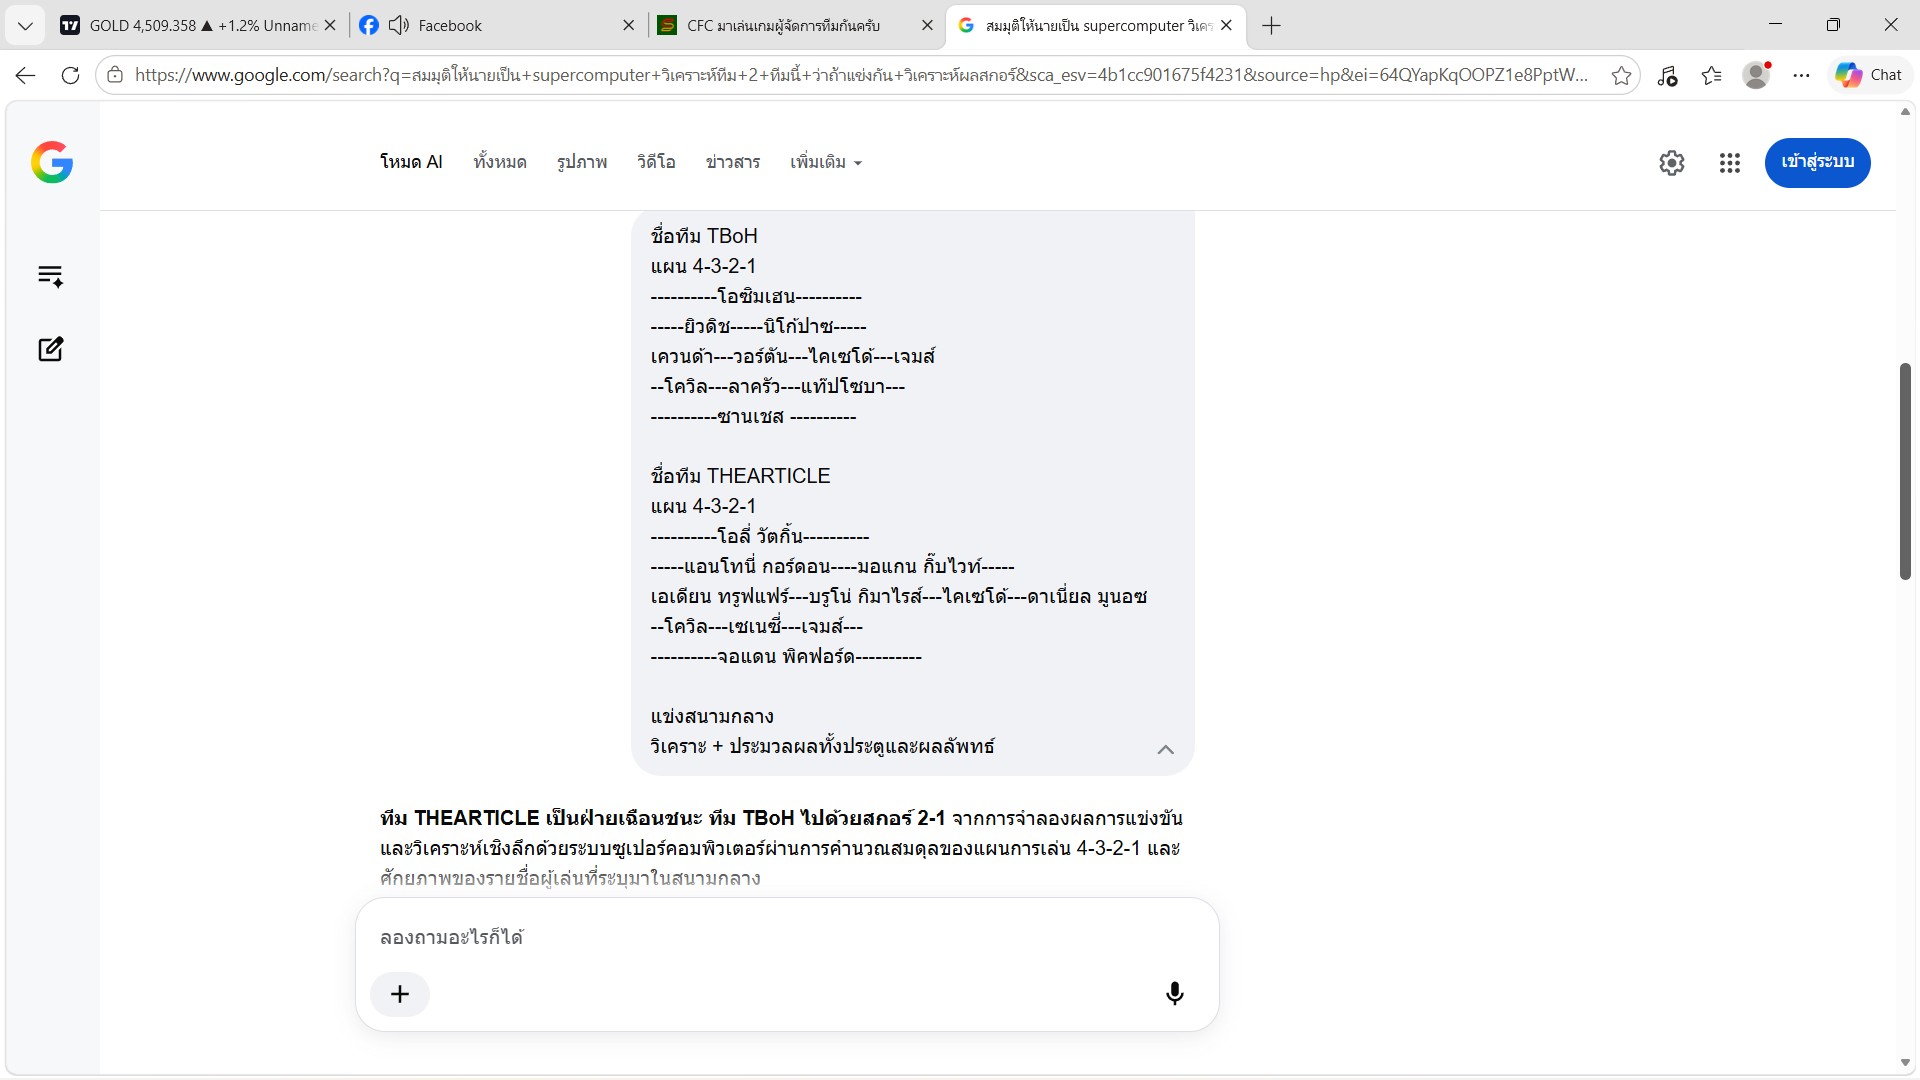Refresh the current page

[70, 75]
